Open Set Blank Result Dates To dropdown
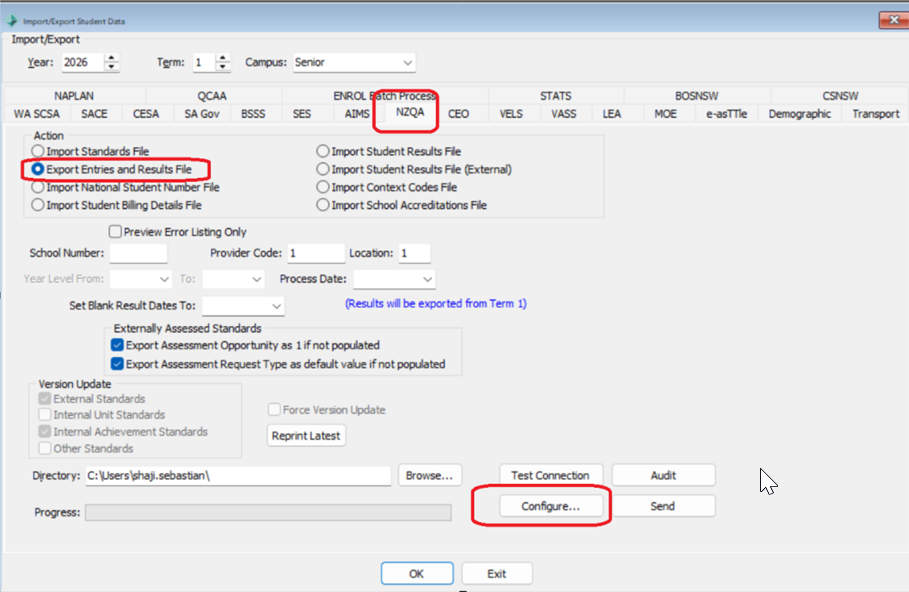The image size is (909, 592). 276,306
